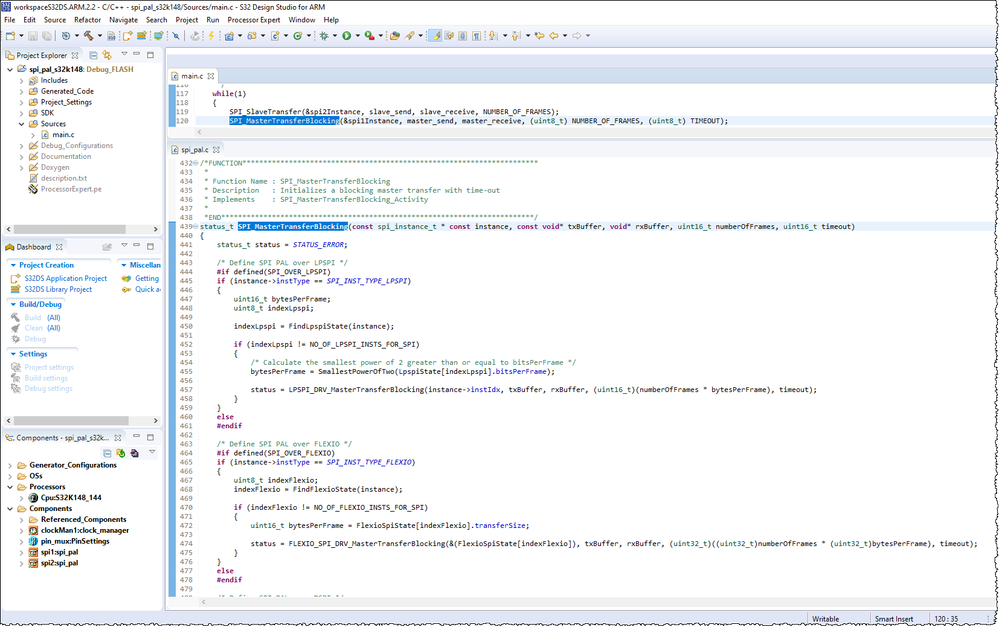This screenshot has width=999, height=627.
Task: Maximize the Project Explorer panel
Action: coord(150,55)
